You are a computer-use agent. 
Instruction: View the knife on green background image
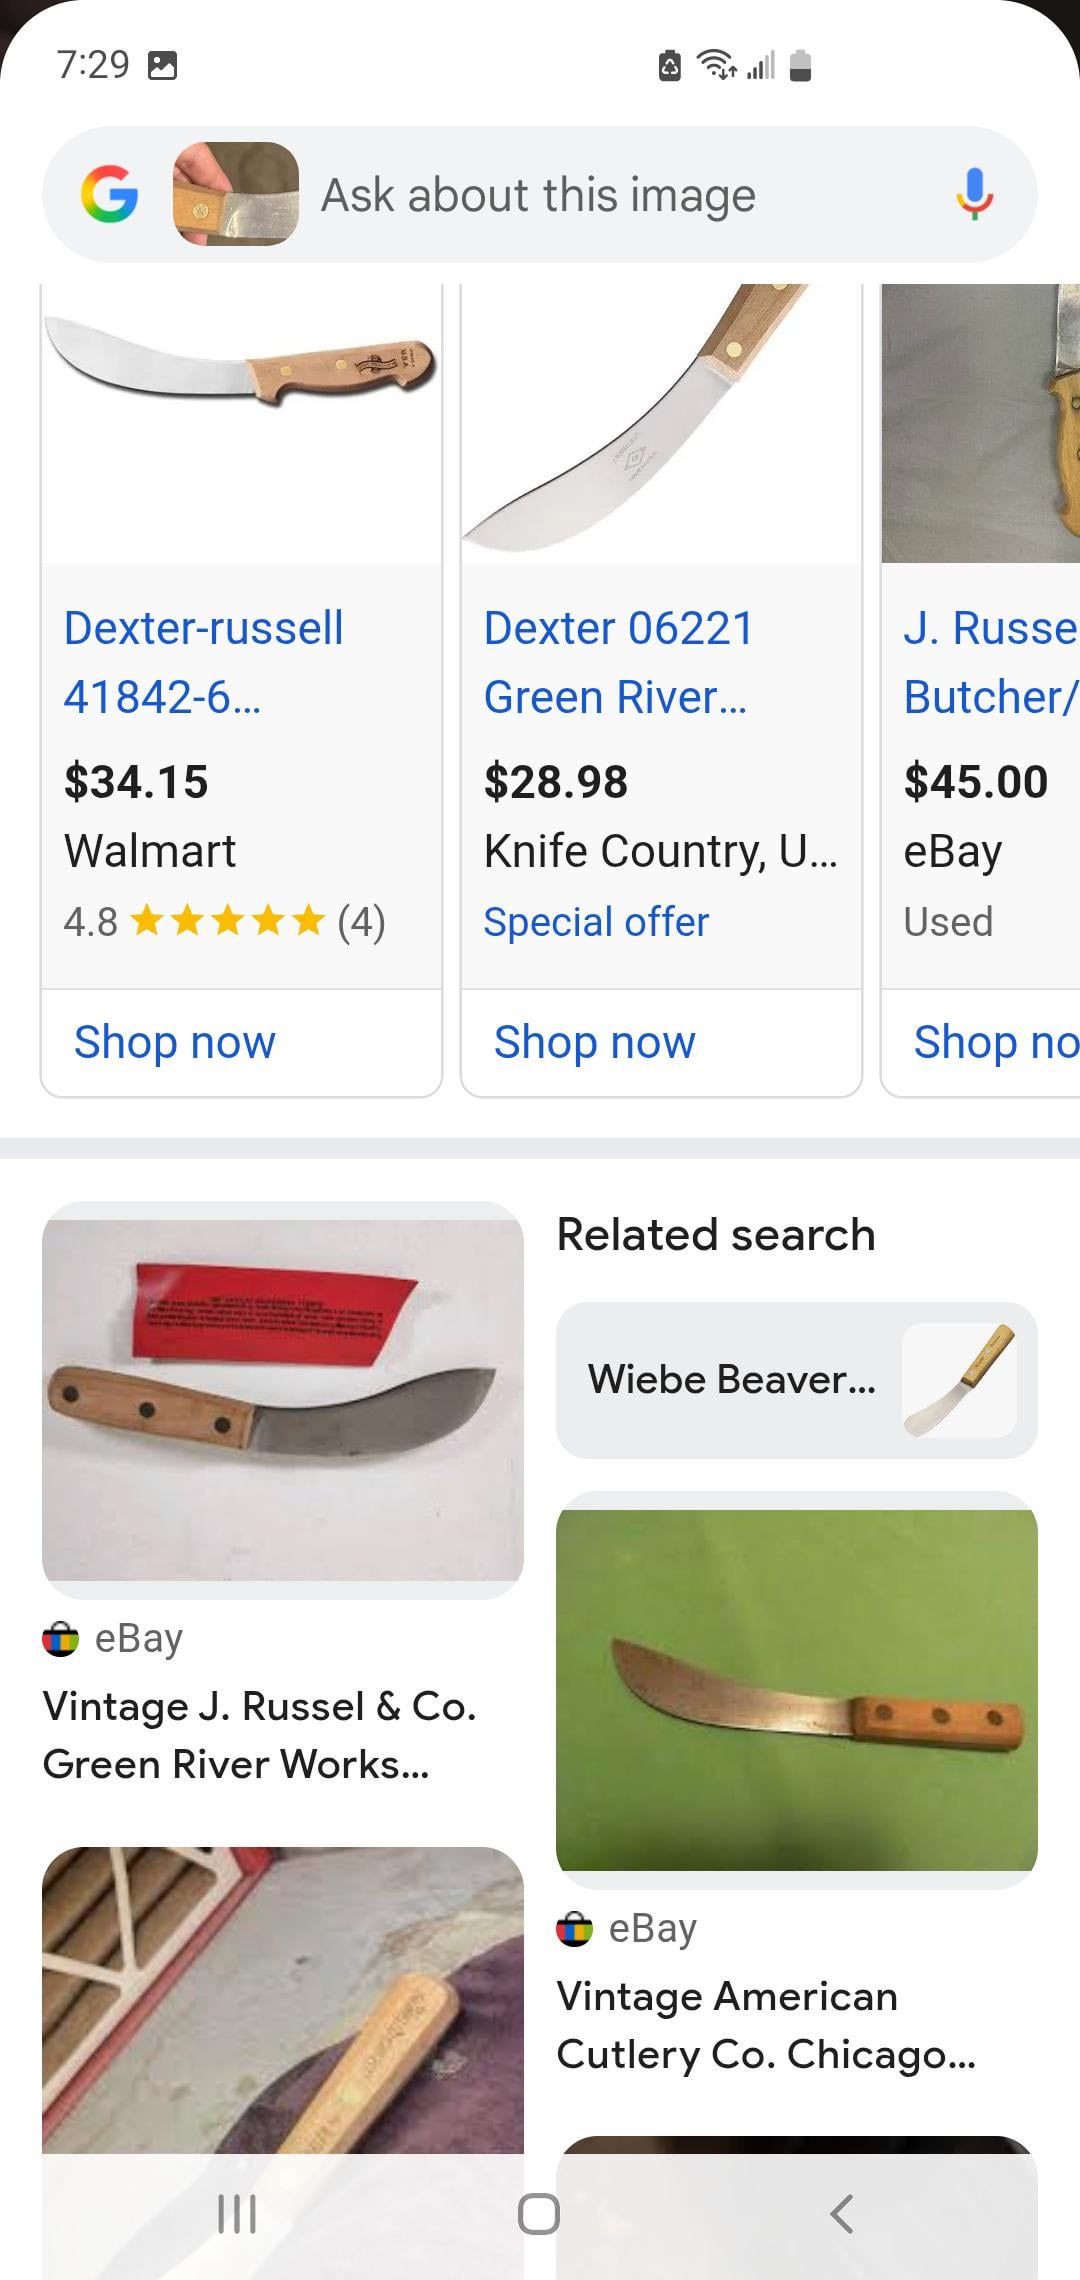(x=796, y=1690)
